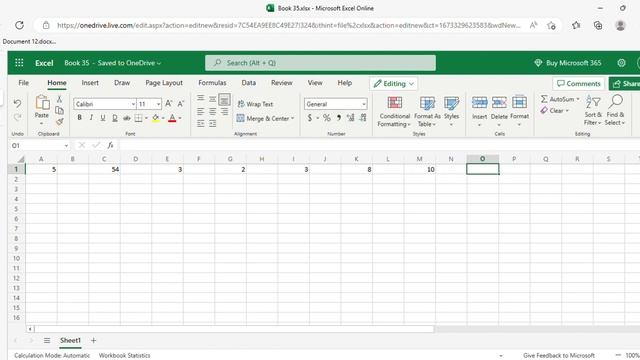Open the cell Styles gallery
Viewport: 640px width, 360px height.
coord(451,112)
